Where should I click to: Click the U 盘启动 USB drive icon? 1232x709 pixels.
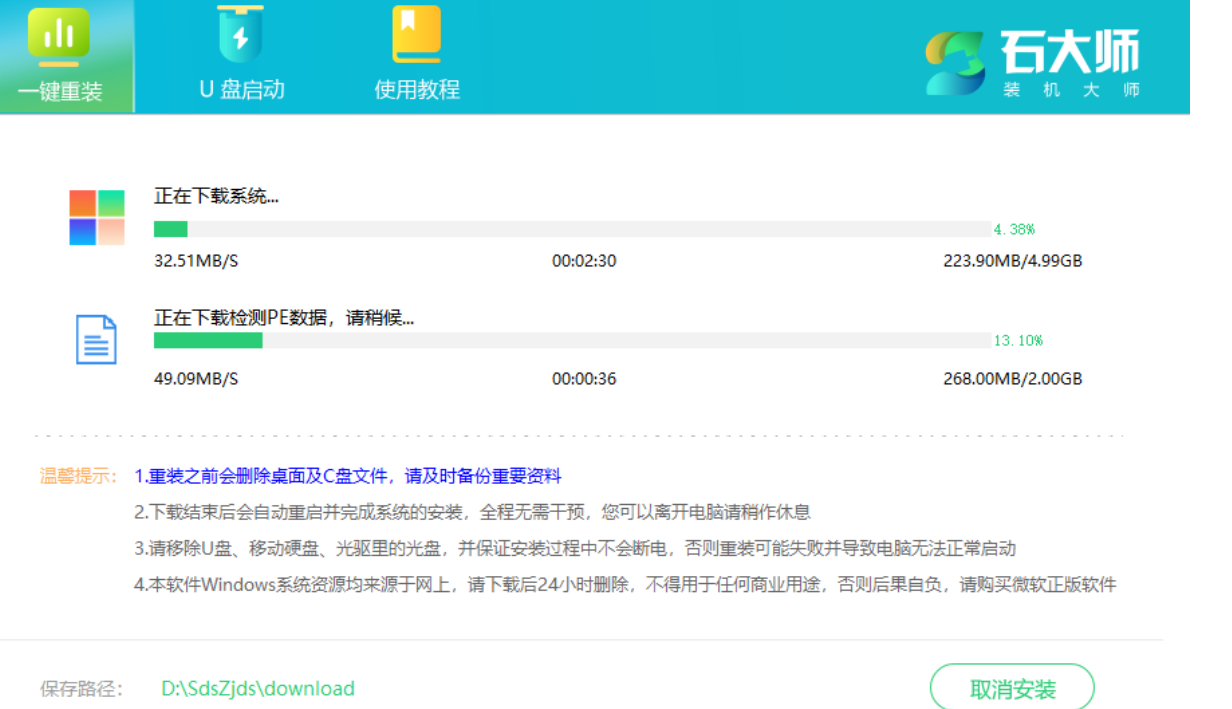coord(240,35)
